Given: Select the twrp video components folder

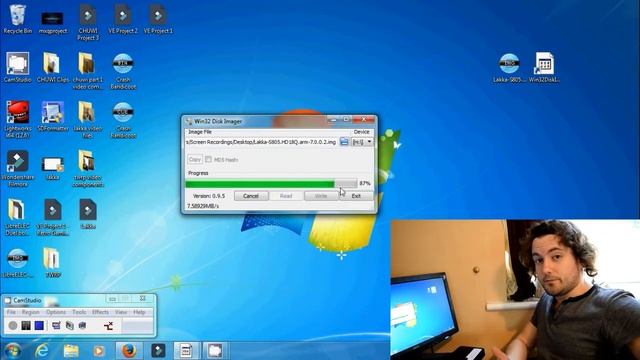Looking at the screenshot, I should pos(88,168).
